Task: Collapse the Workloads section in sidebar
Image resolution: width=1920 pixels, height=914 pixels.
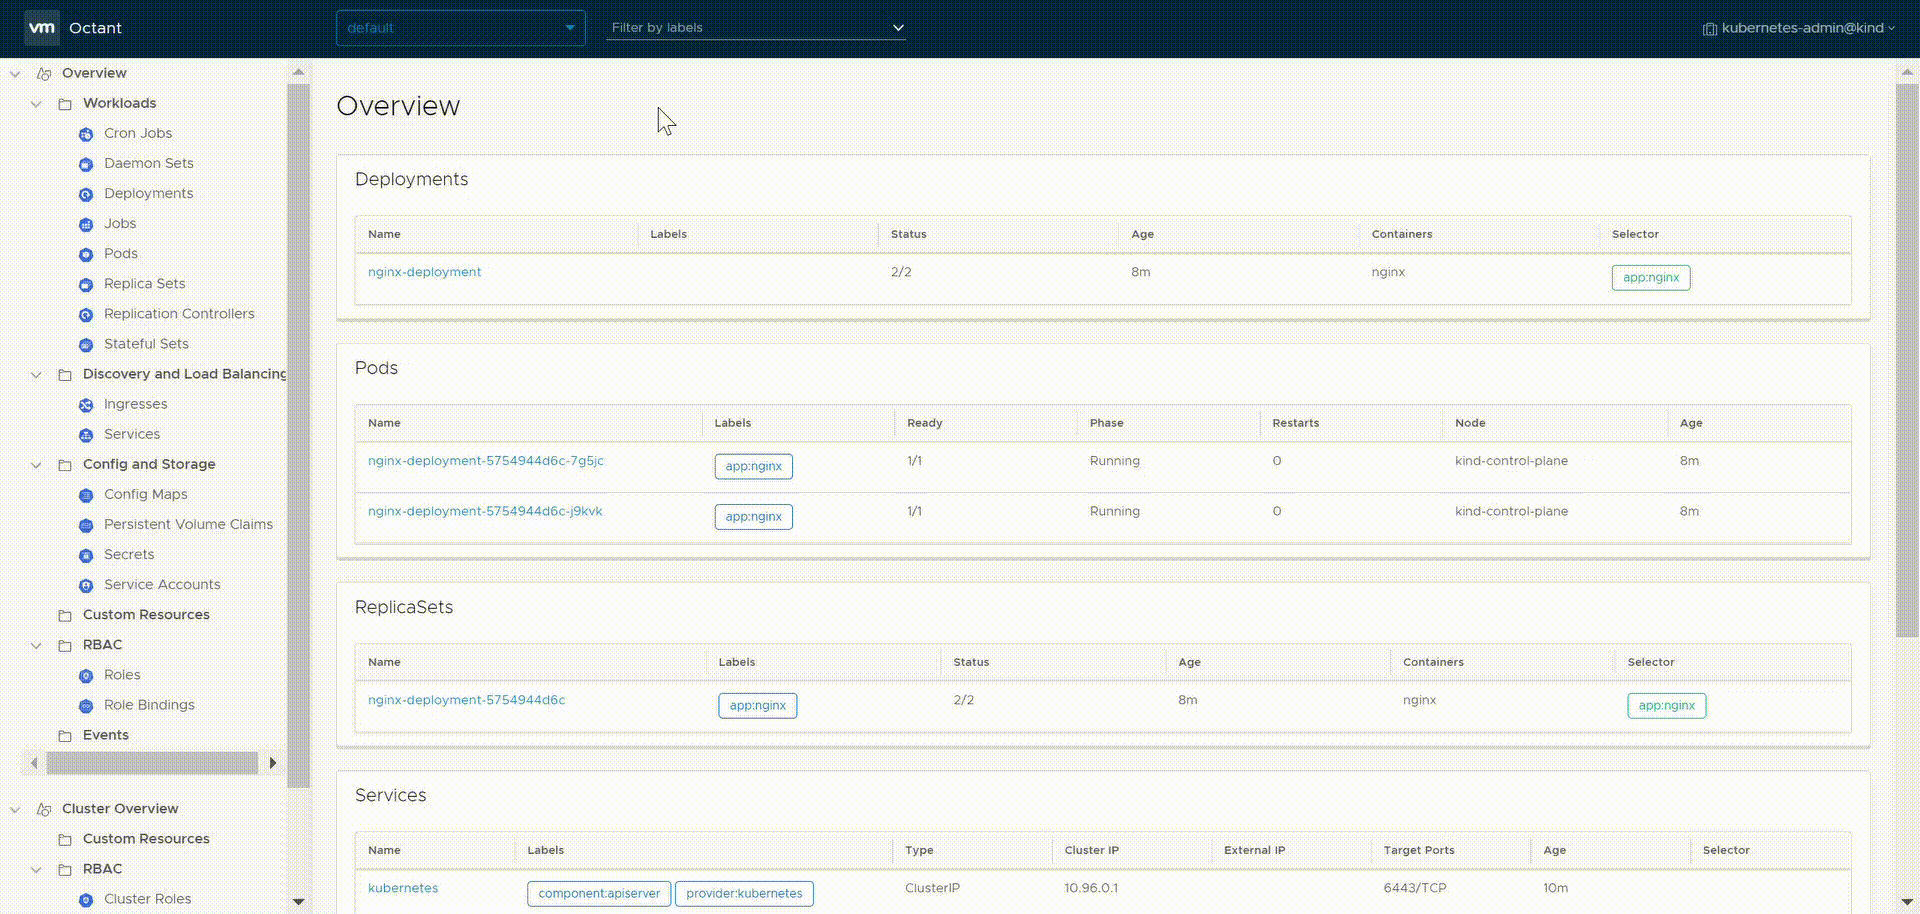Action: 36,103
